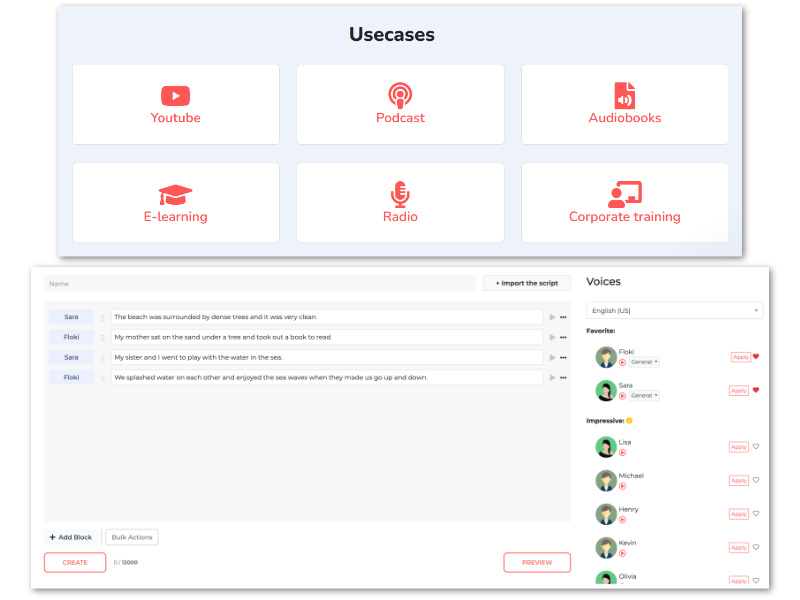Grab the drag handle of the beach block
800x600 pixels.
point(103,318)
